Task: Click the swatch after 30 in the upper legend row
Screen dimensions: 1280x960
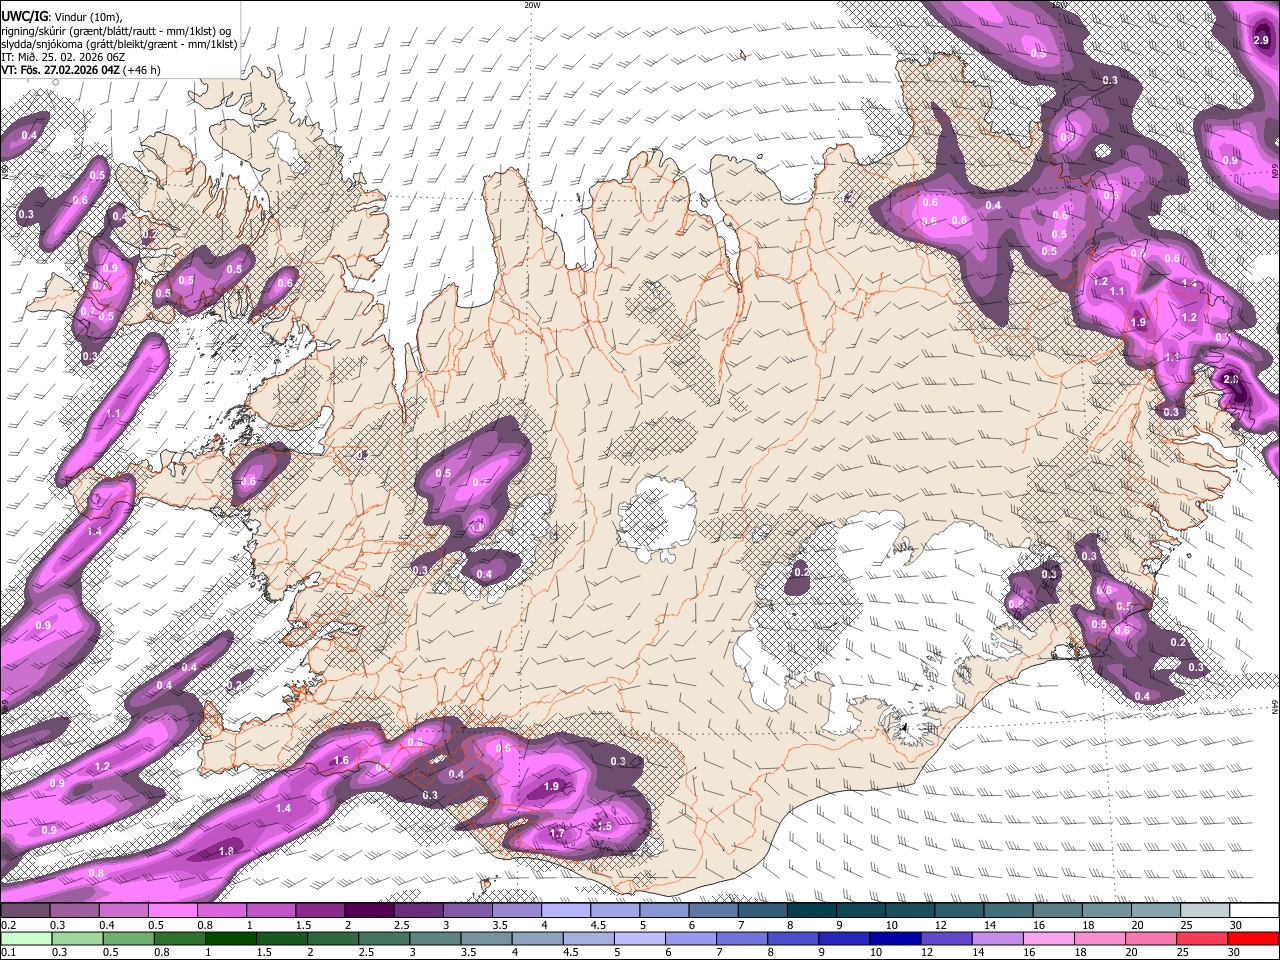Action: [x=1255, y=911]
